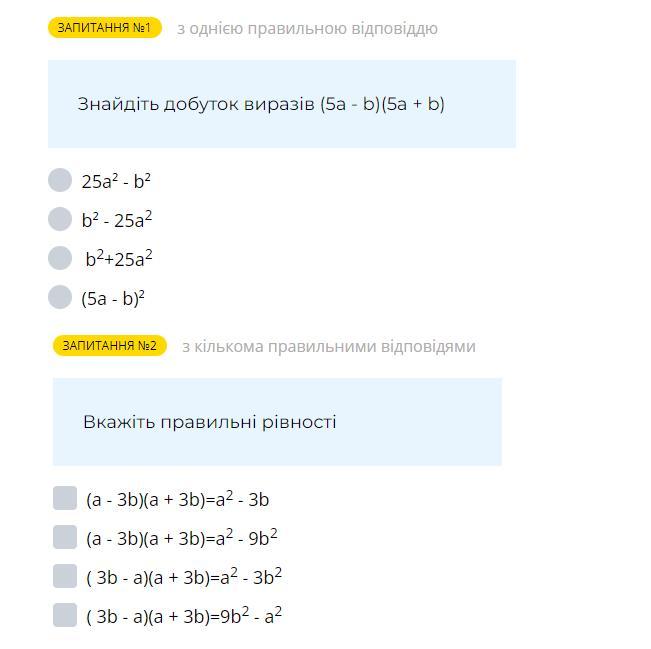Click the answer label text 'b² - 25a²'
Screen dimensions: 651x649
[117, 220]
